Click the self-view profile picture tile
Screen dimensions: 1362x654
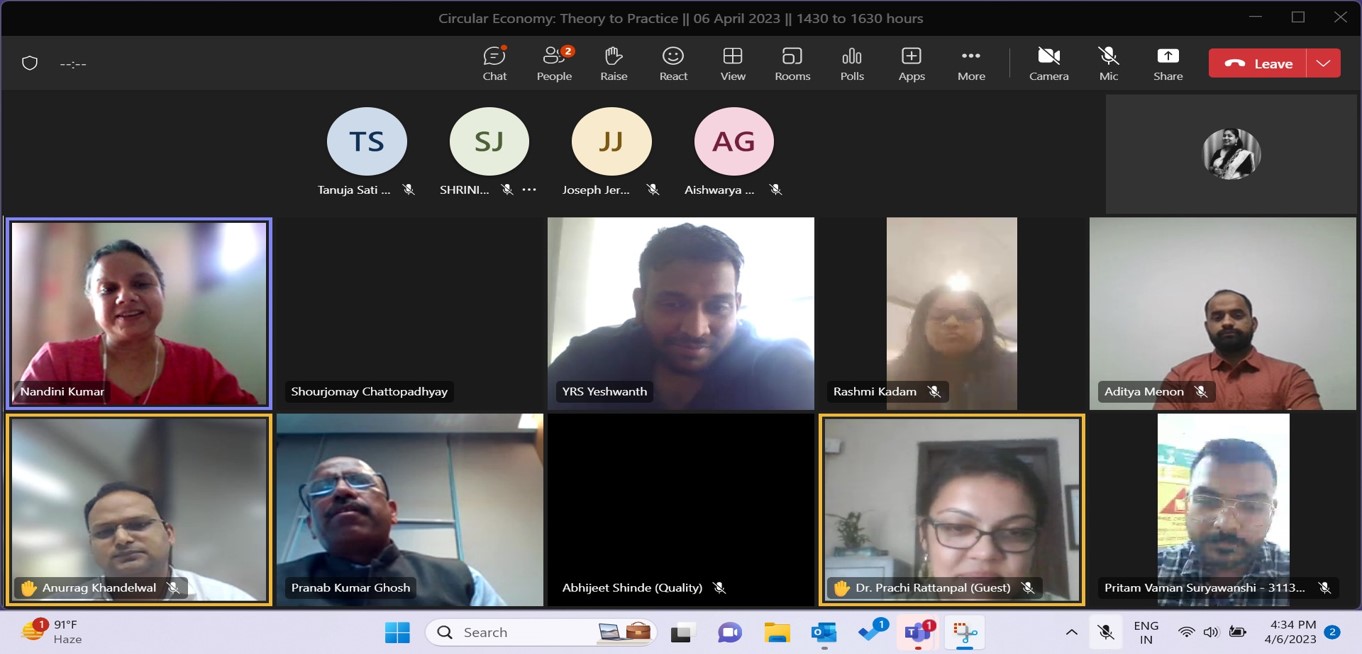(x=1231, y=154)
